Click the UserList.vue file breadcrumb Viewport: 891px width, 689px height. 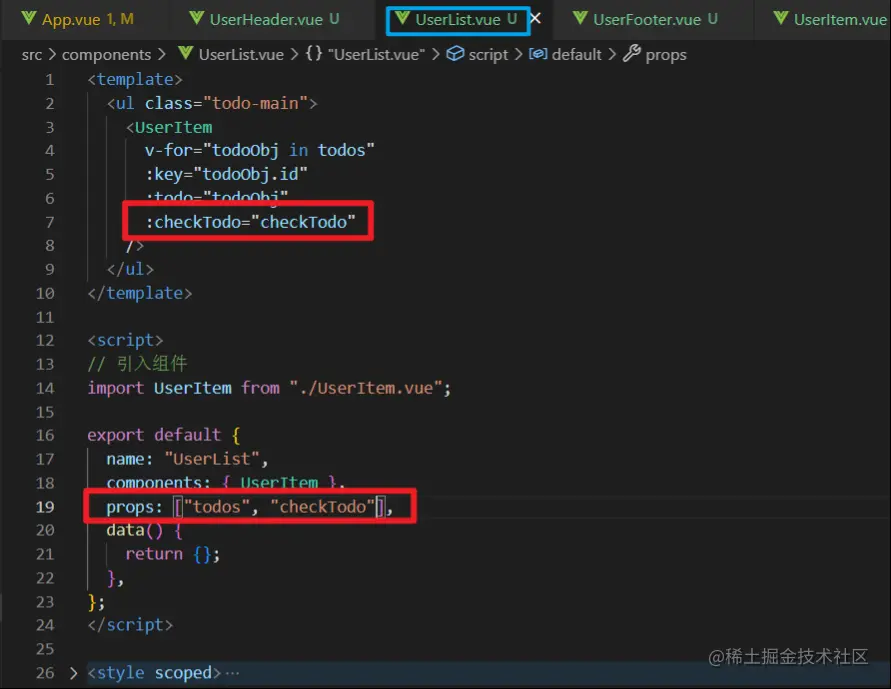[241, 55]
